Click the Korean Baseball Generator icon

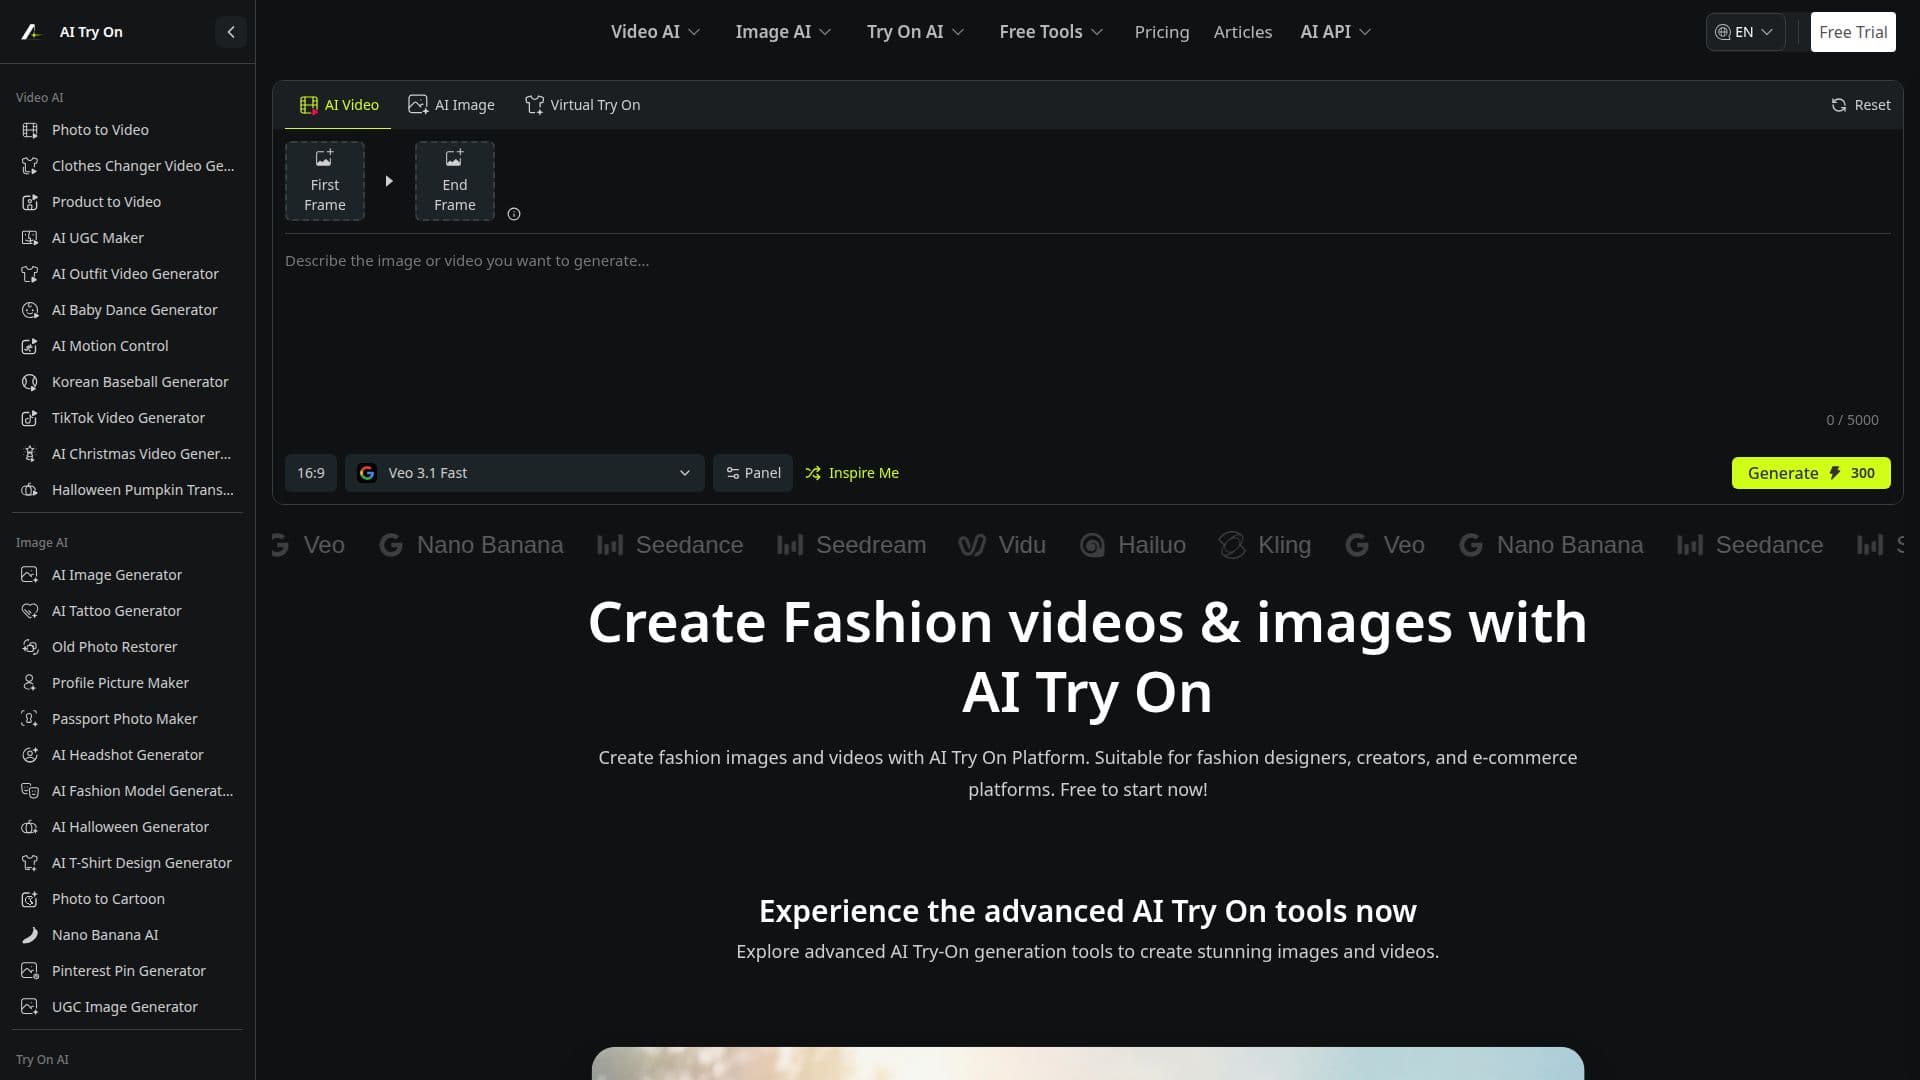30,382
